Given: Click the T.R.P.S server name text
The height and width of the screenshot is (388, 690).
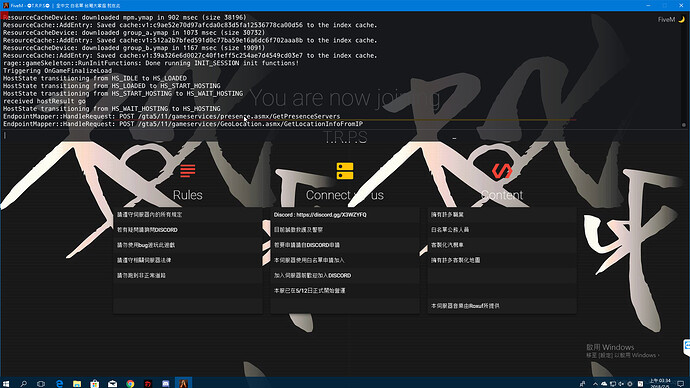Looking at the screenshot, I should pyautogui.click(x=345, y=137).
